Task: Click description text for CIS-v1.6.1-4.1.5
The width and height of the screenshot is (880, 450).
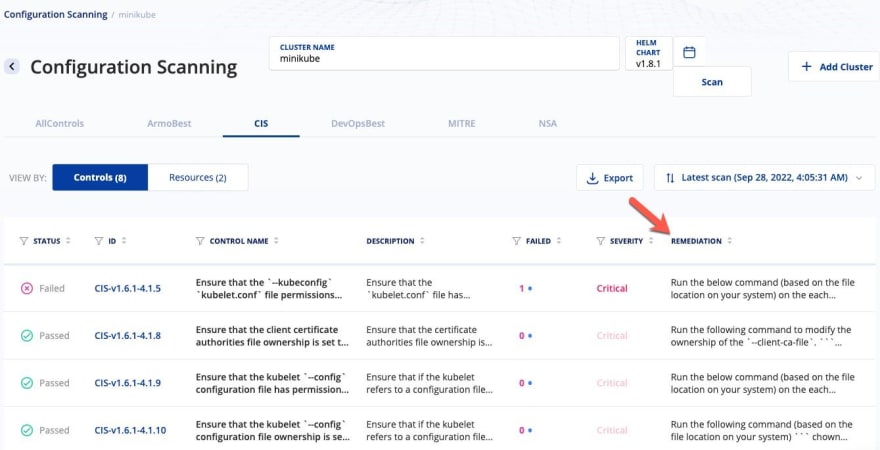Action: (418, 288)
